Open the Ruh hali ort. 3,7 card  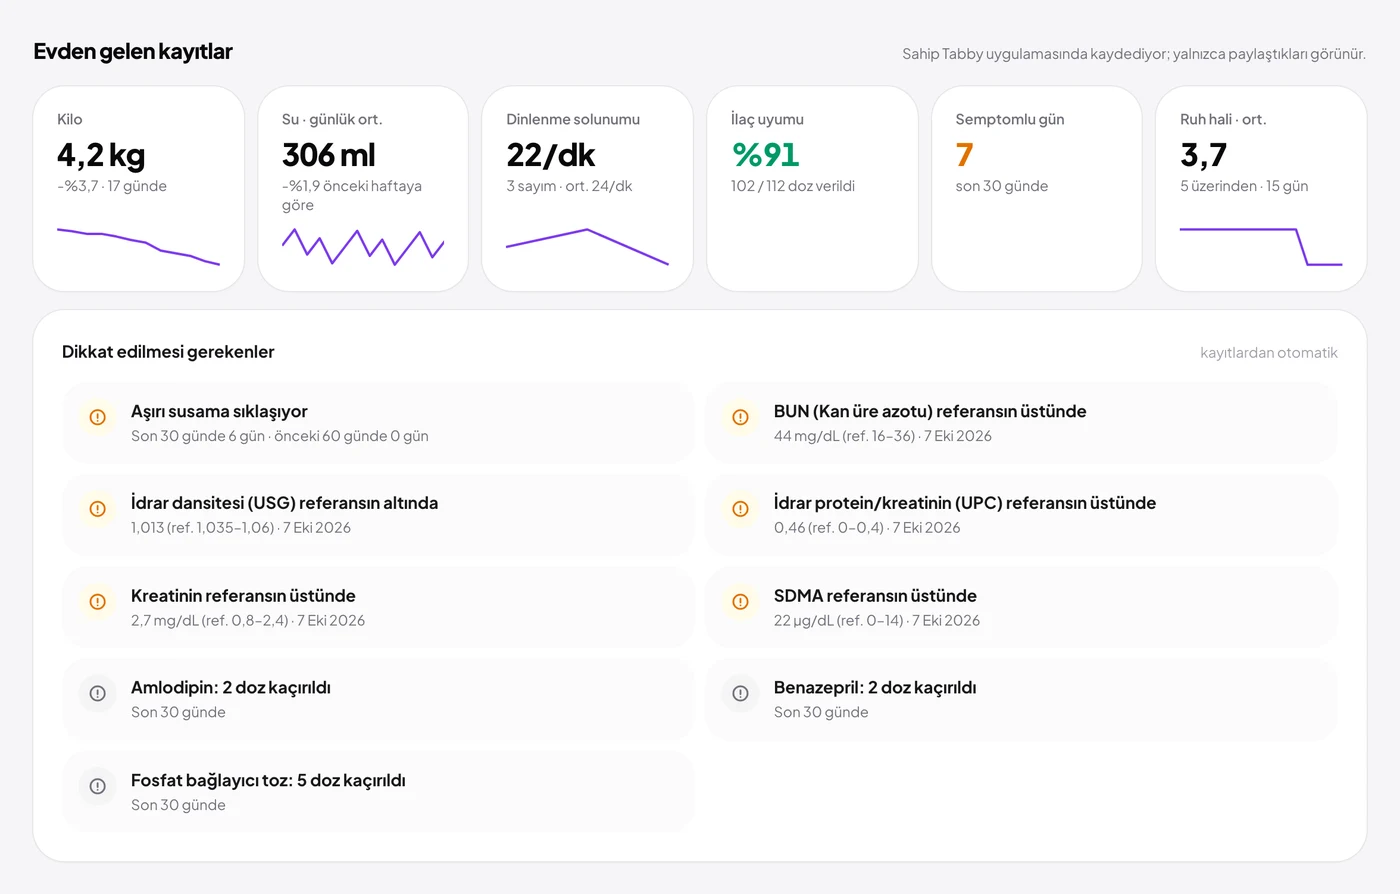coord(1261,189)
